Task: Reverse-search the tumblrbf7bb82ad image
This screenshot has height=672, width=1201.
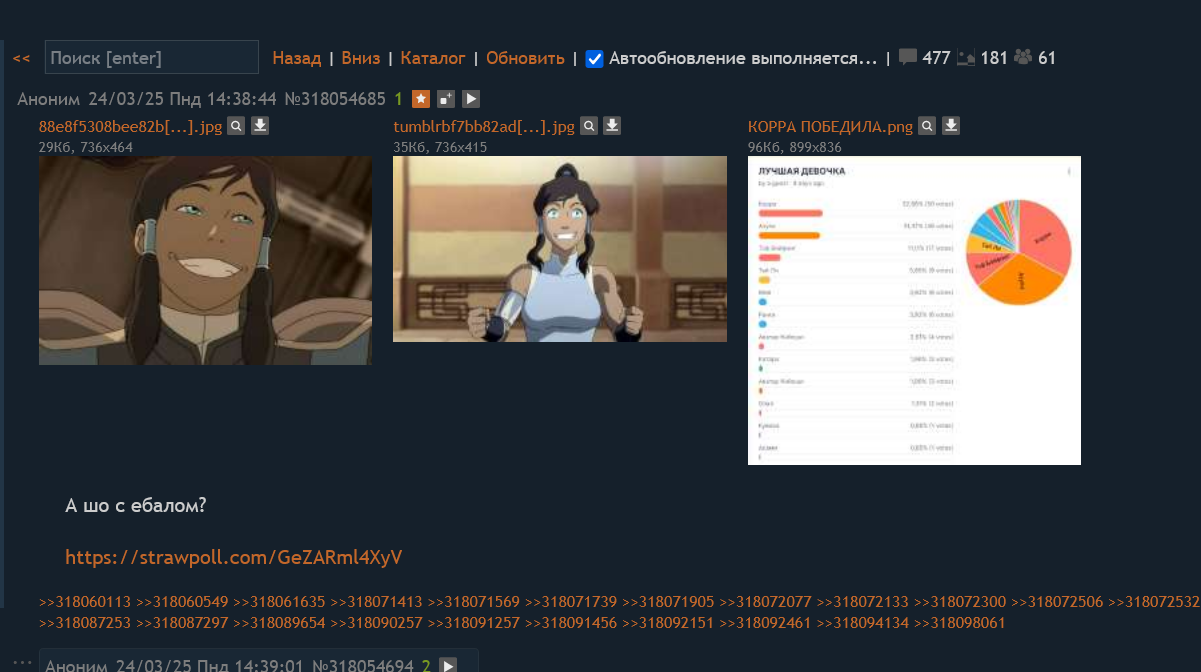Action: coord(589,126)
